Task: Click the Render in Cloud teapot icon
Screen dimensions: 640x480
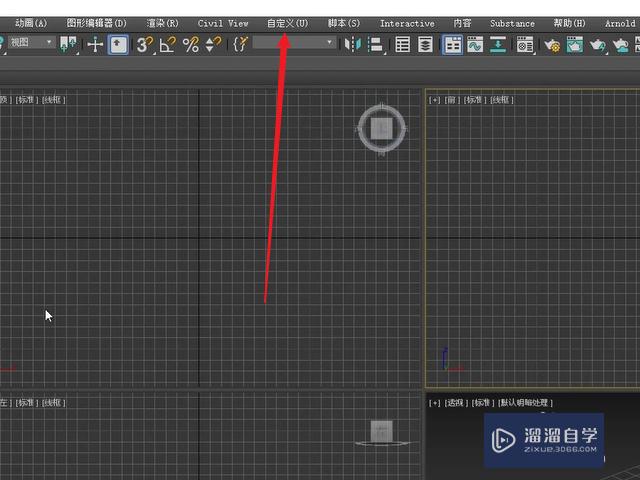Action: 621,45
